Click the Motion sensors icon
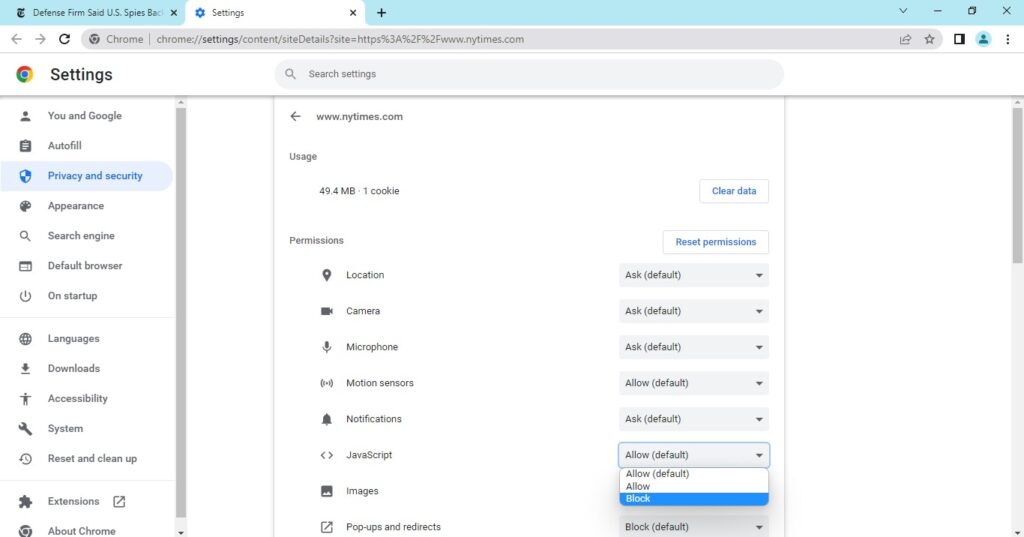Screen dimensions: 1024x537 click(327, 383)
